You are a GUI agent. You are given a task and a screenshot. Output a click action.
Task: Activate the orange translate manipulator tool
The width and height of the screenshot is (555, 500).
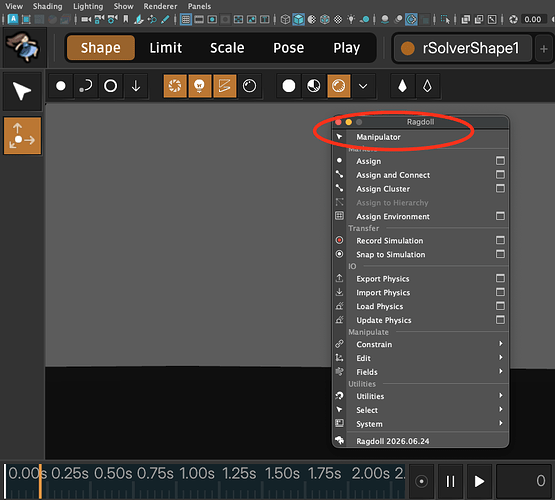pos(22,136)
